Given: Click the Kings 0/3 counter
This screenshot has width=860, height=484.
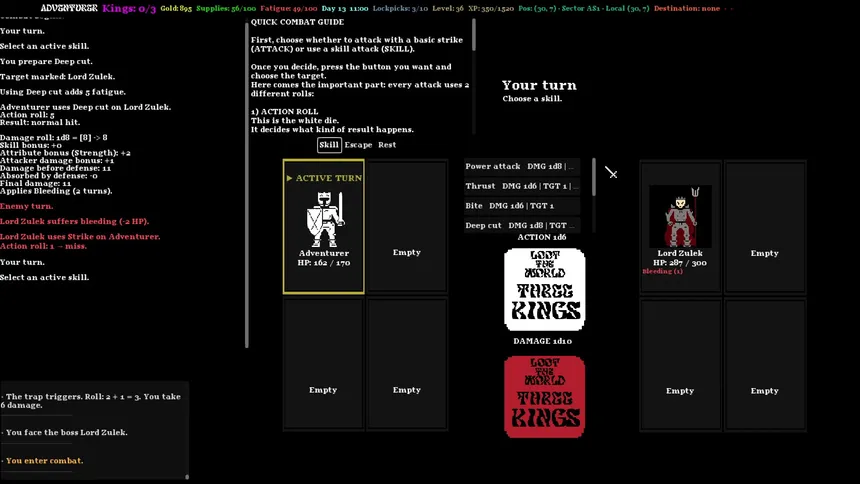Looking at the screenshot, I should [x=129, y=8].
